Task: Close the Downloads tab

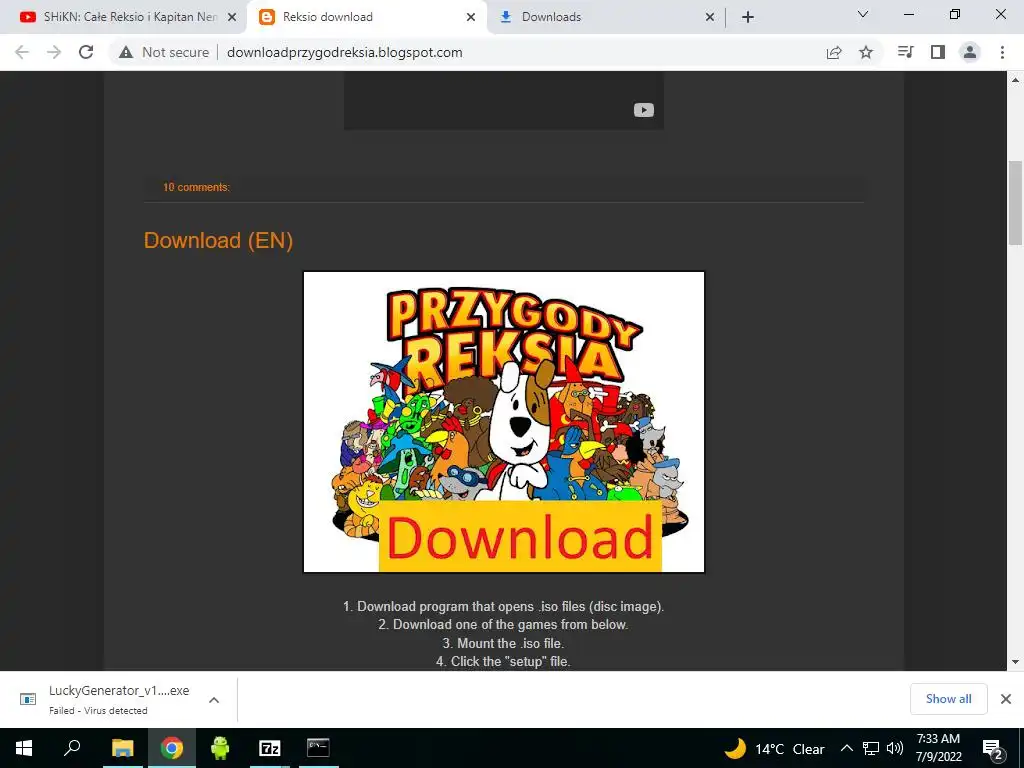Action: coord(710,17)
